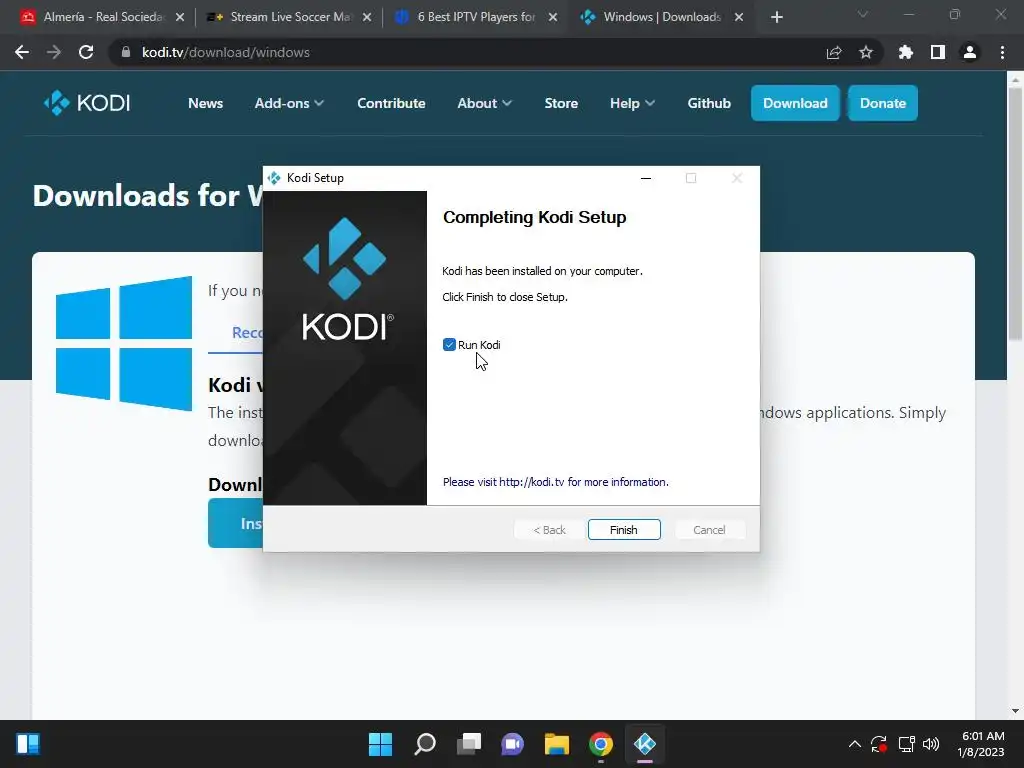Click the Donate button in the header
Screen dimensions: 1024x768
(882, 103)
